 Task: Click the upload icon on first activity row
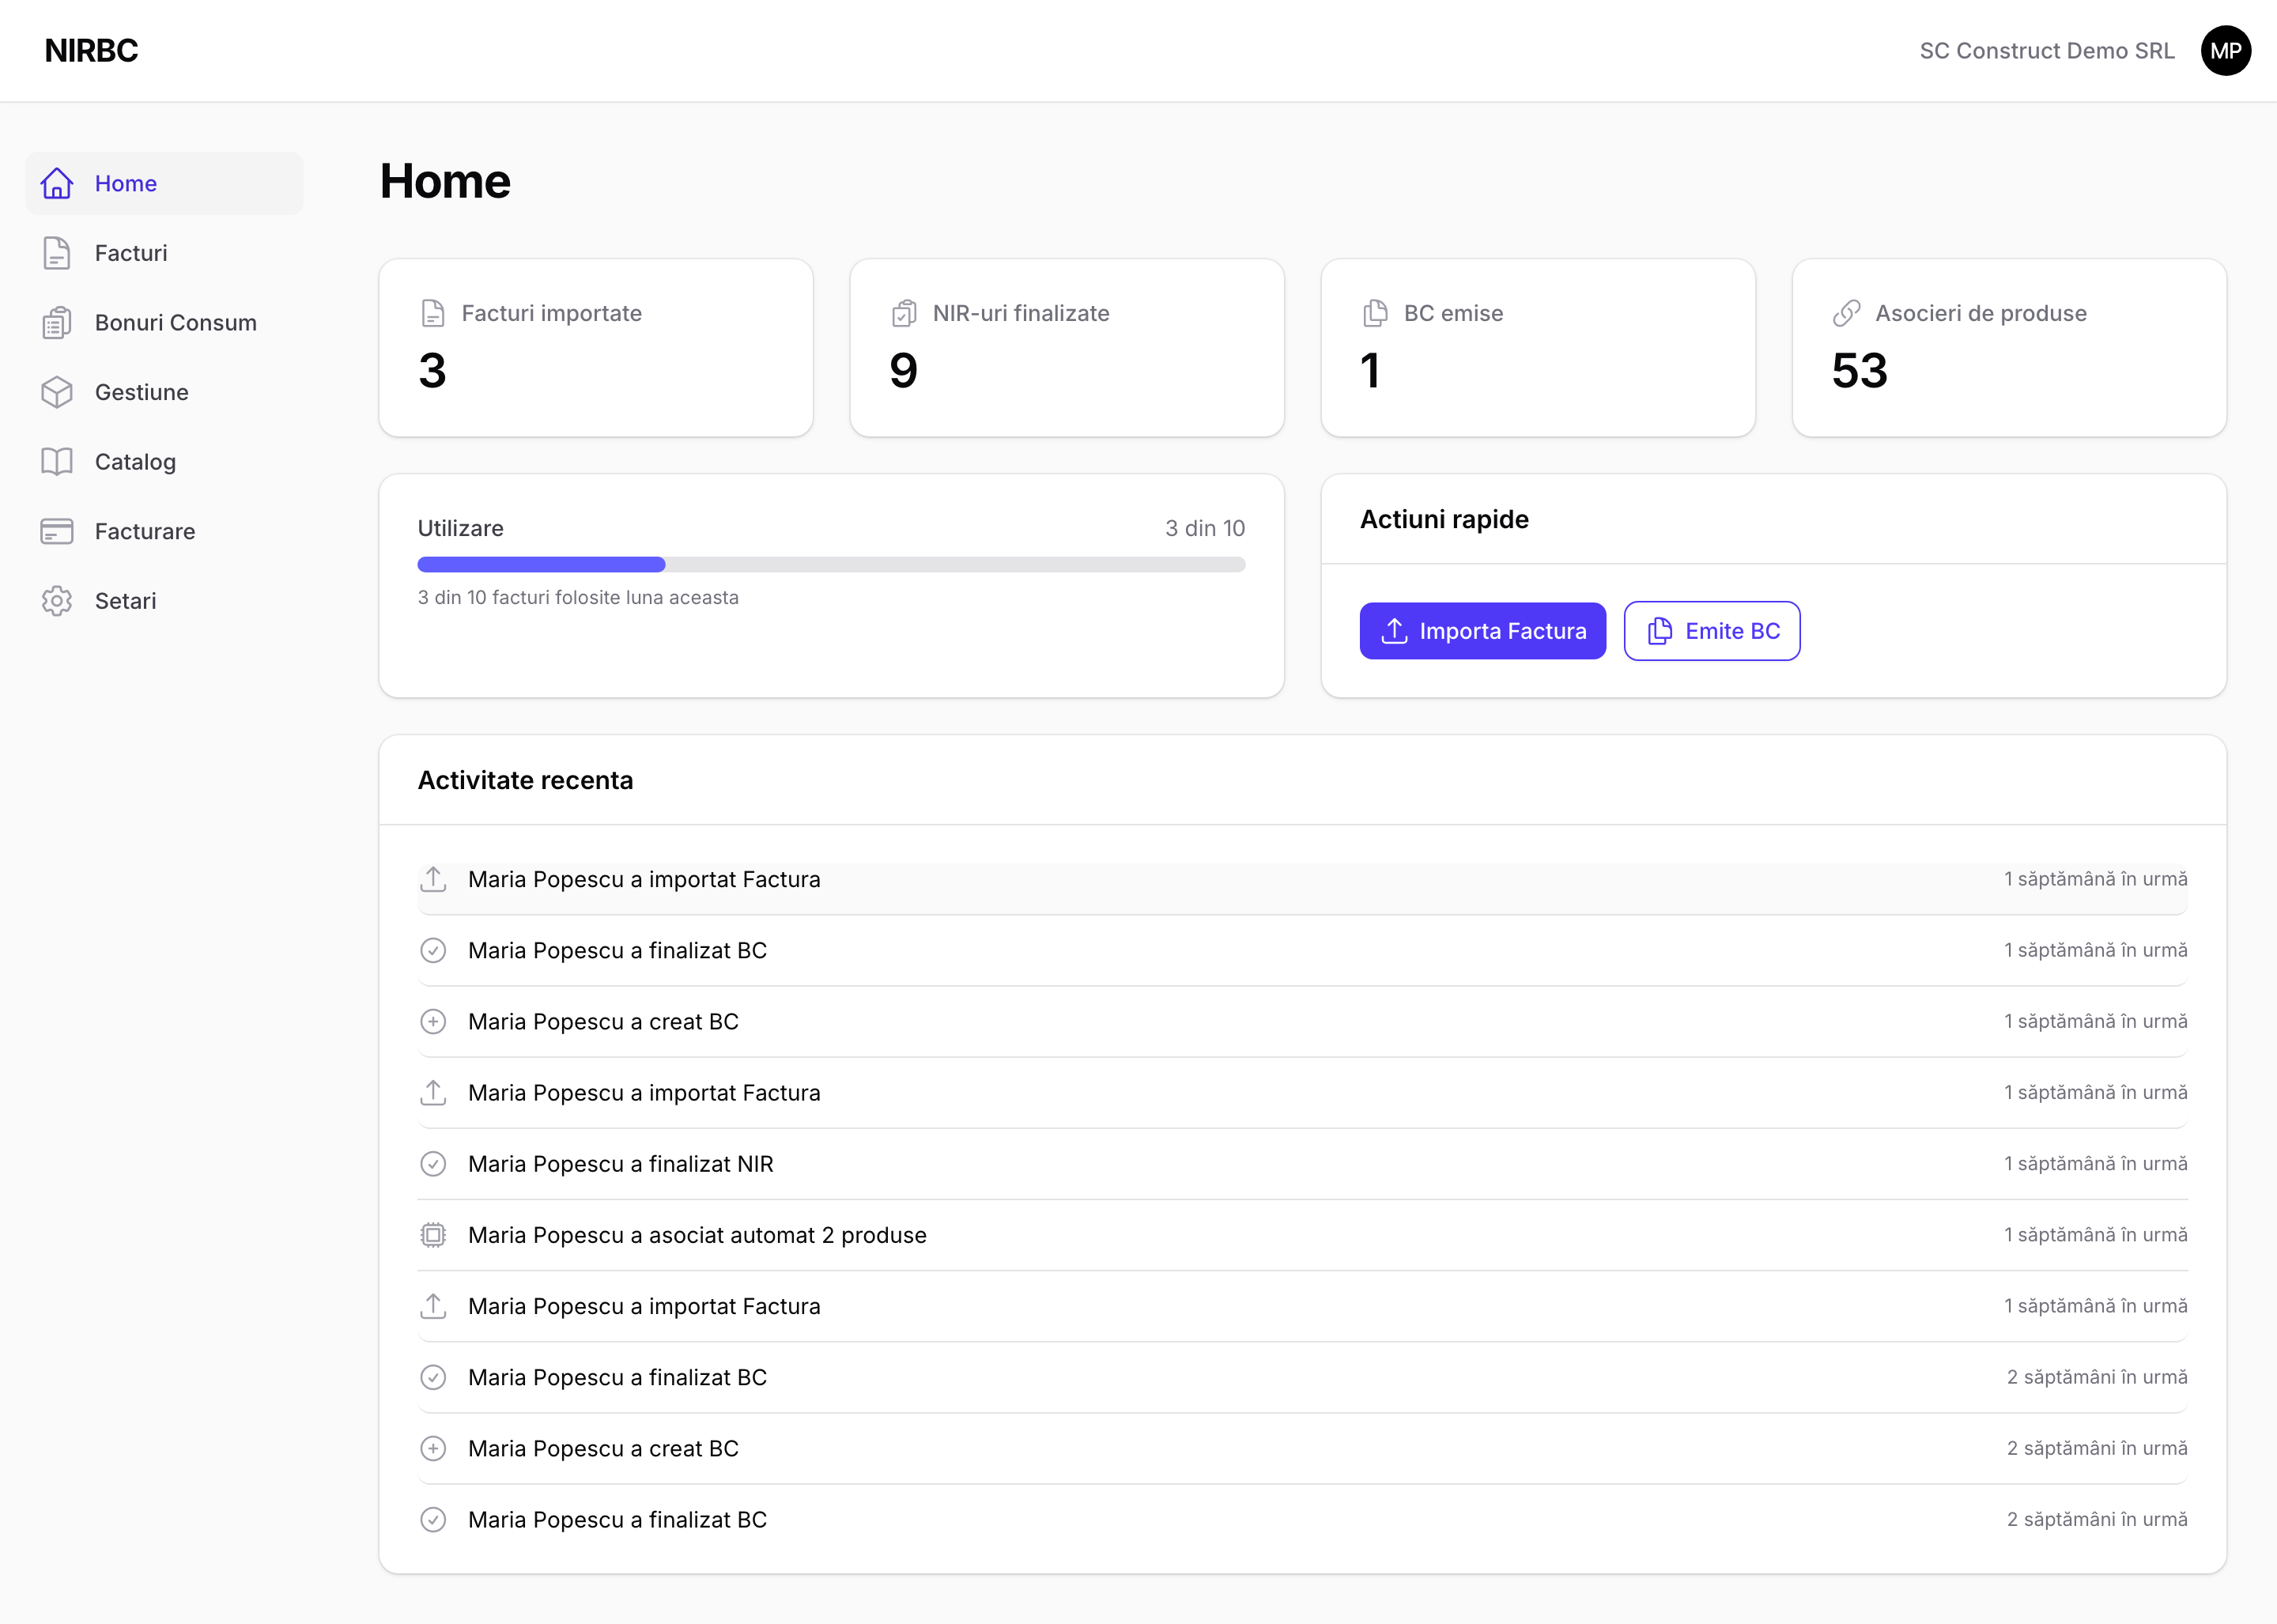point(433,879)
